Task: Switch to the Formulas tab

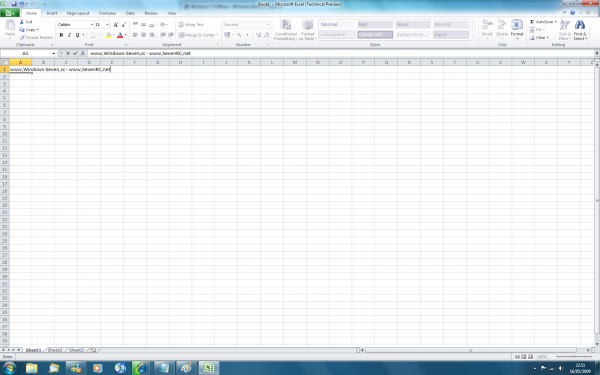Action: pyautogui.click(x=107, y=13)
